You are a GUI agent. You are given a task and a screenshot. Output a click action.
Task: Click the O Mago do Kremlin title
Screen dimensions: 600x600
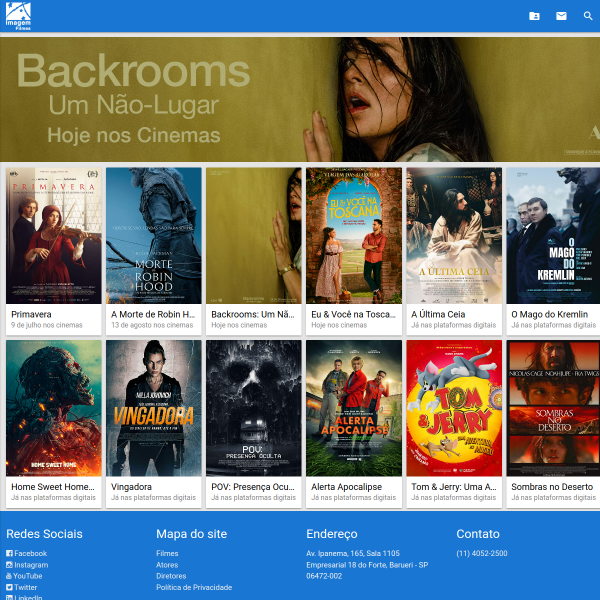(x=549, y=315)
